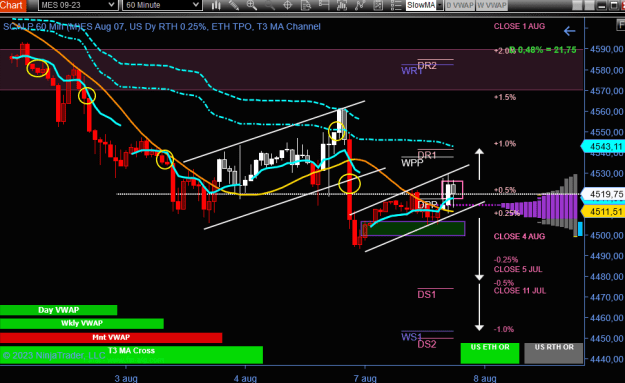This screenshot has height=383, width=625.
Task: Activate the zoom in magnifier
Action: pos(252,5)
